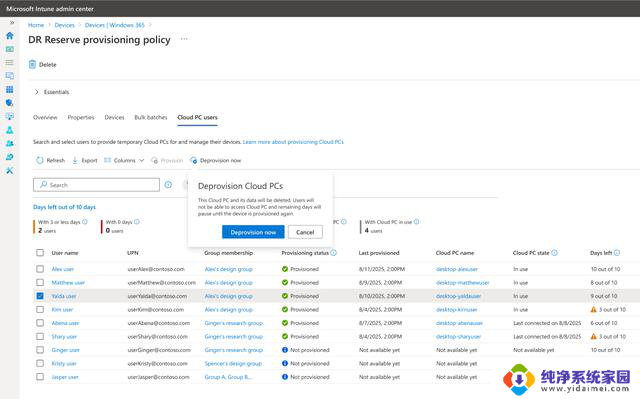Screen dimensions: 640x399
Task: Expand the left navigation with double chevron
Action: tap(12, 22)
